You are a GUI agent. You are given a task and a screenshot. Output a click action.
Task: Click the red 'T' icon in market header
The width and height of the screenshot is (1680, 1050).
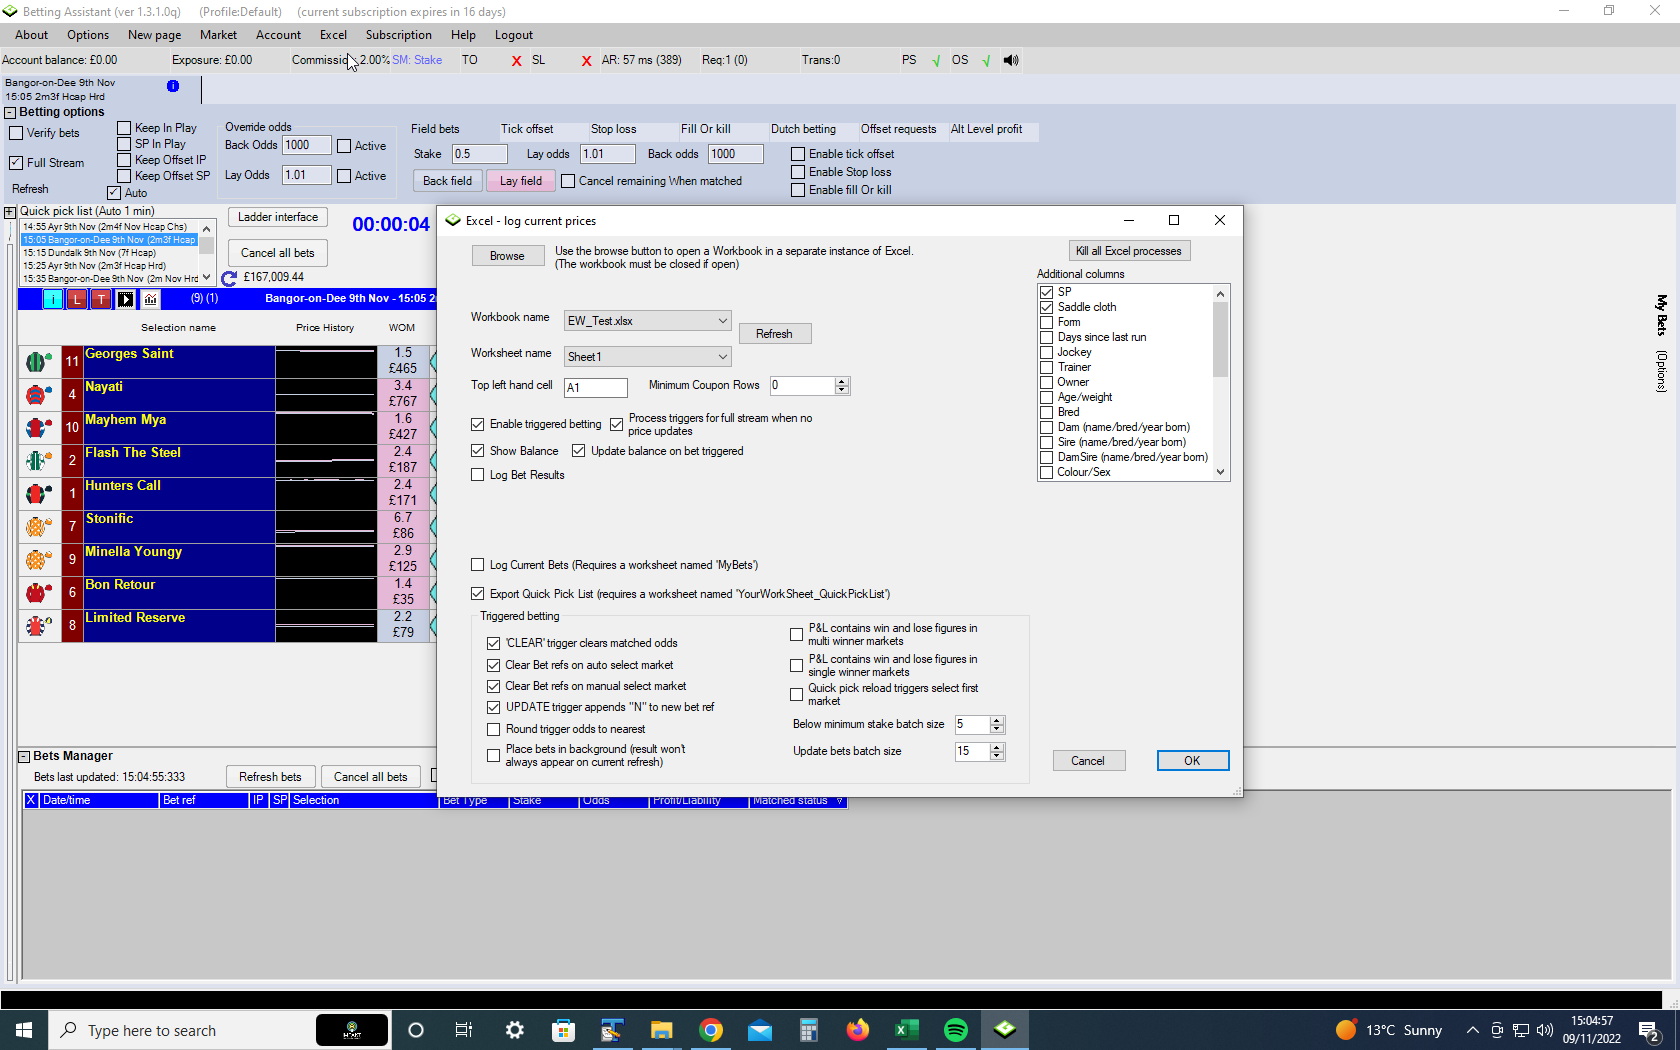pos(101,299)
